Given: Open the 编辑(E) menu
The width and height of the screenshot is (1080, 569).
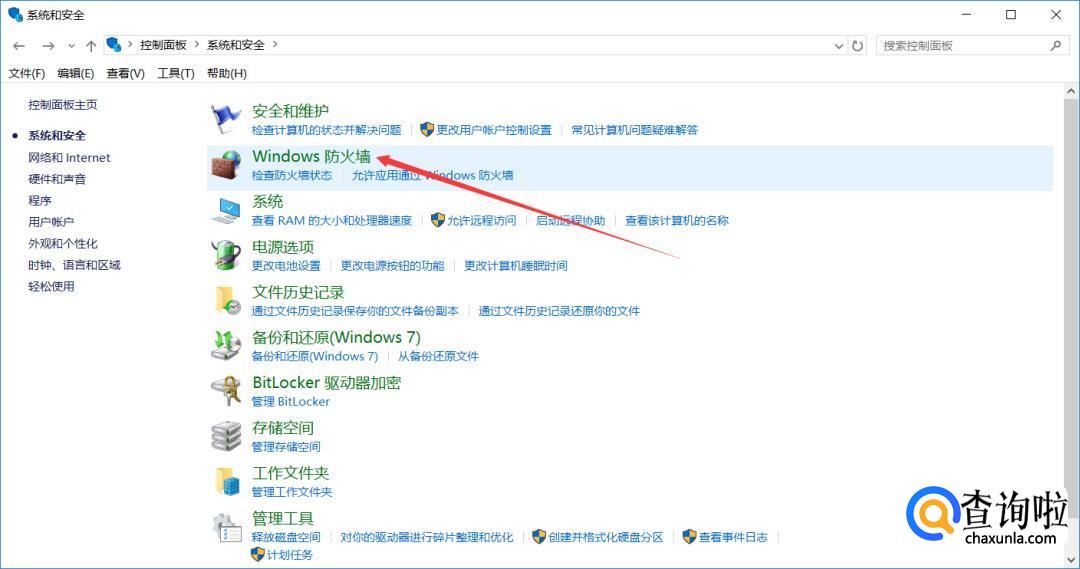Looking at the screenshot, I should click(76, 73).
